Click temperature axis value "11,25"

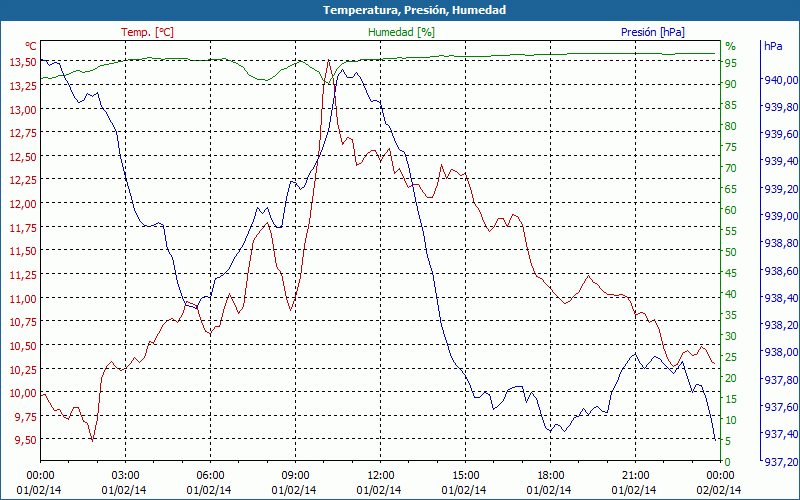point(23,275)
